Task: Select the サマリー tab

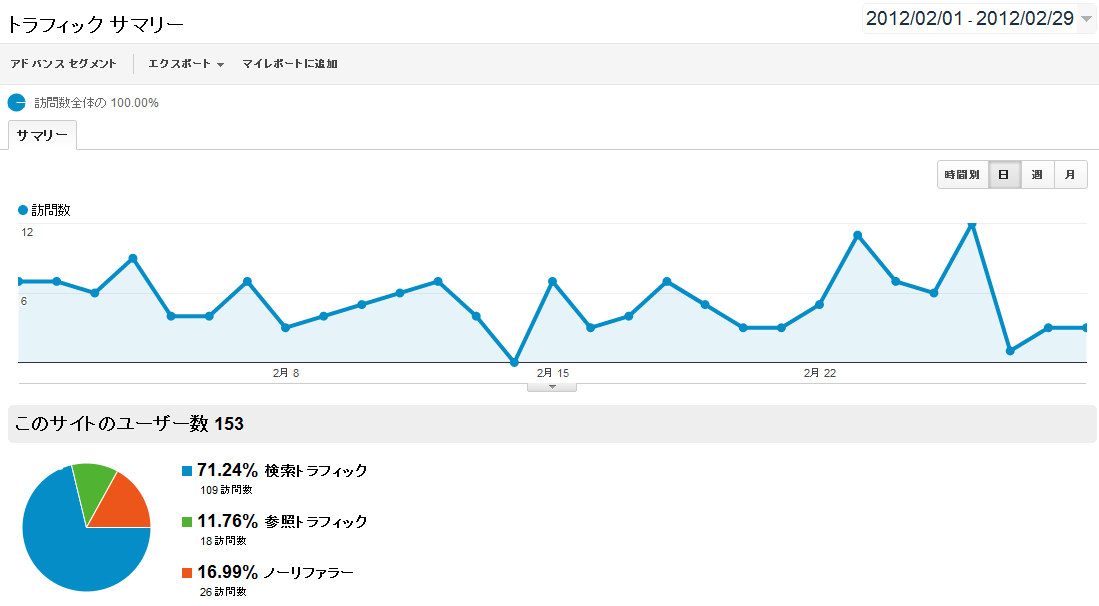Action: coord(42,135)
